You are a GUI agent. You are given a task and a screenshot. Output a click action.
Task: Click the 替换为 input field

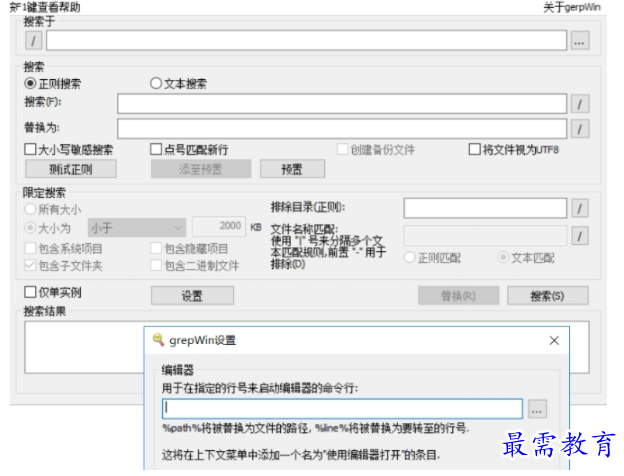[342, 129]
